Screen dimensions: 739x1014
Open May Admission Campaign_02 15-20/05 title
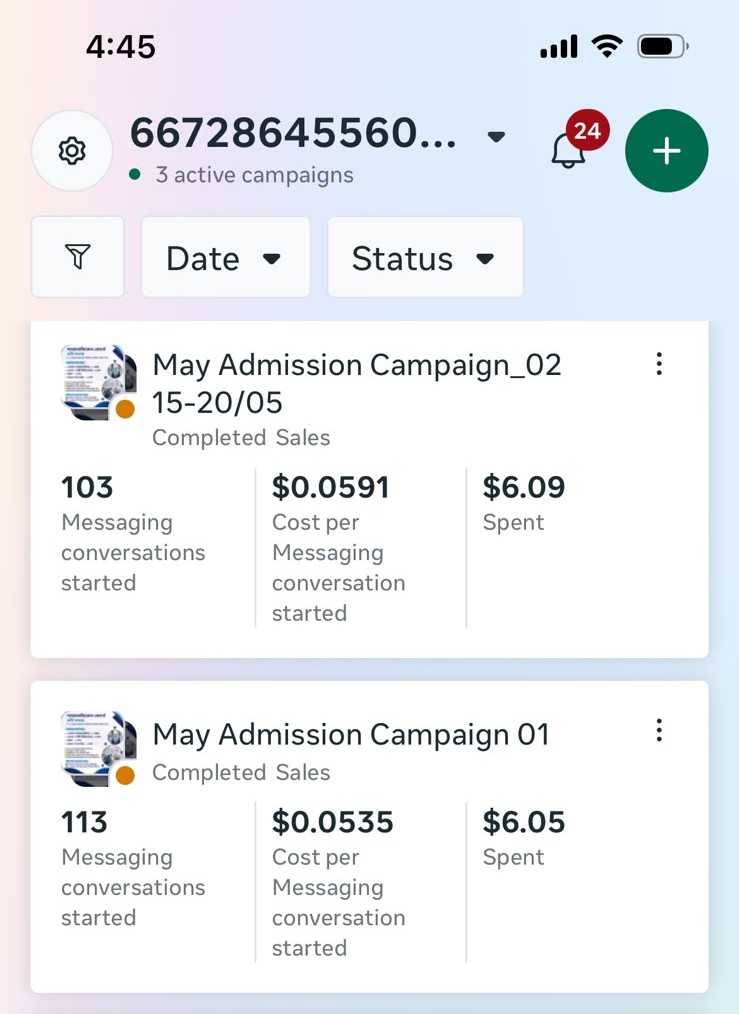pos(356,383)
